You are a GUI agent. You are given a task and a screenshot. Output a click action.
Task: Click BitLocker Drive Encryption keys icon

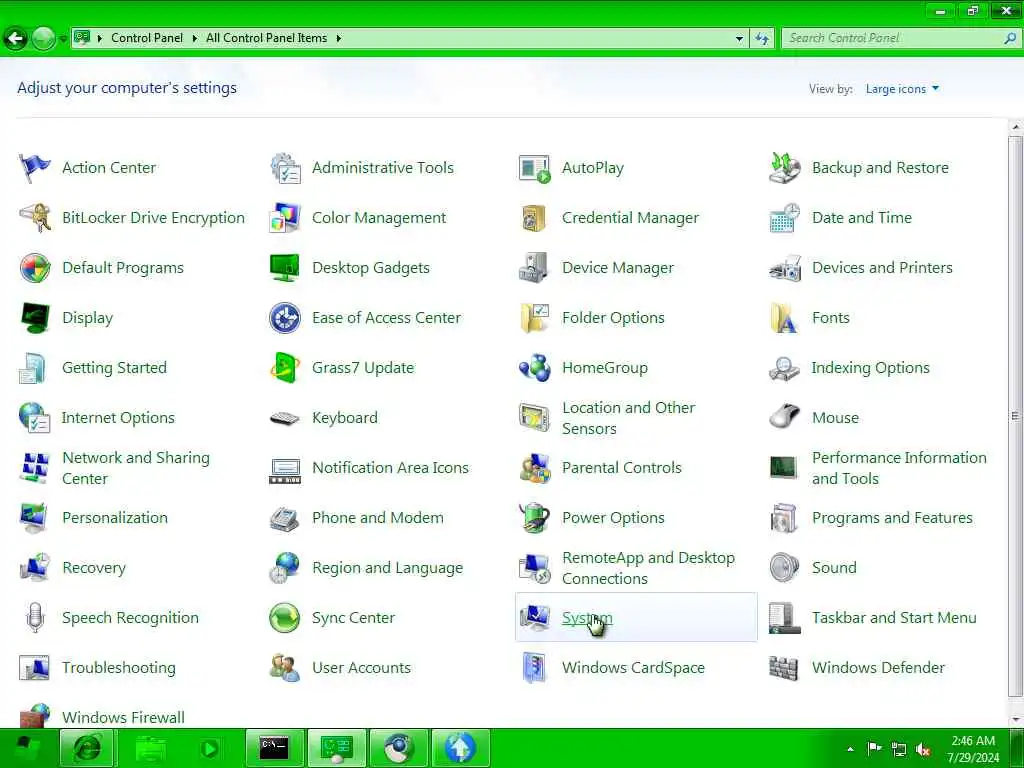[x=35, y=218]
